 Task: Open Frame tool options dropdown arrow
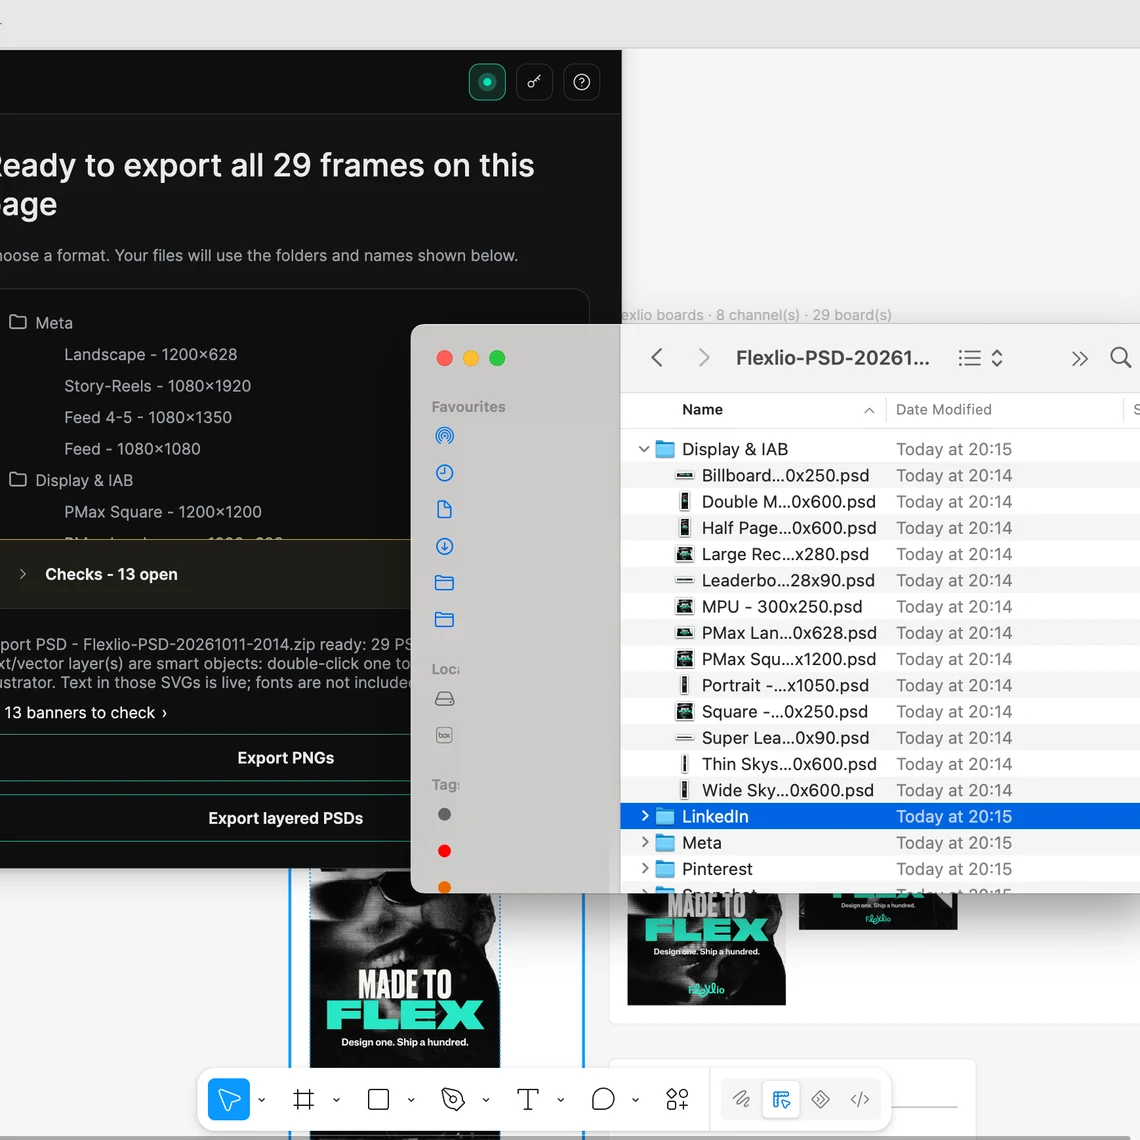click(336, 1100)
